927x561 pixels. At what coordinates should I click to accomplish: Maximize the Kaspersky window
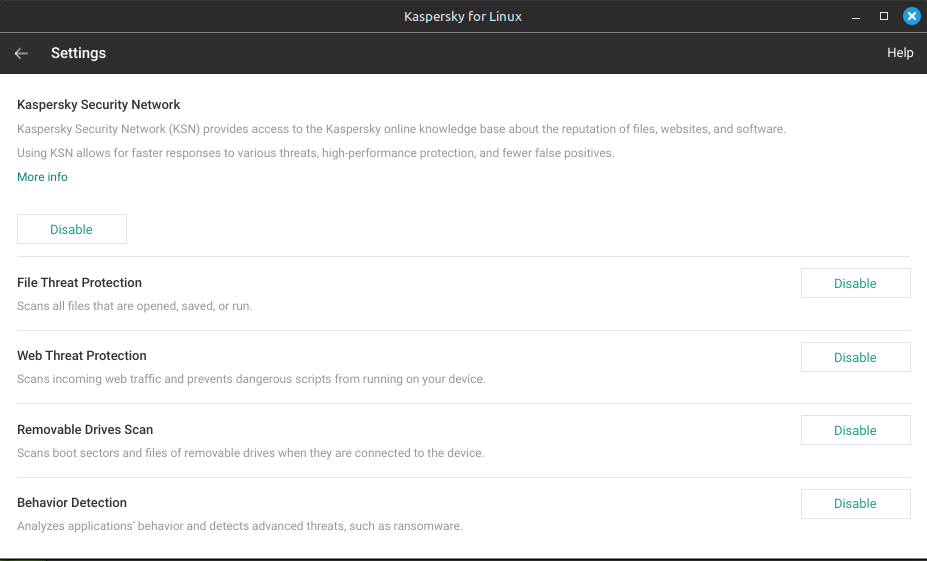[884, 16]
